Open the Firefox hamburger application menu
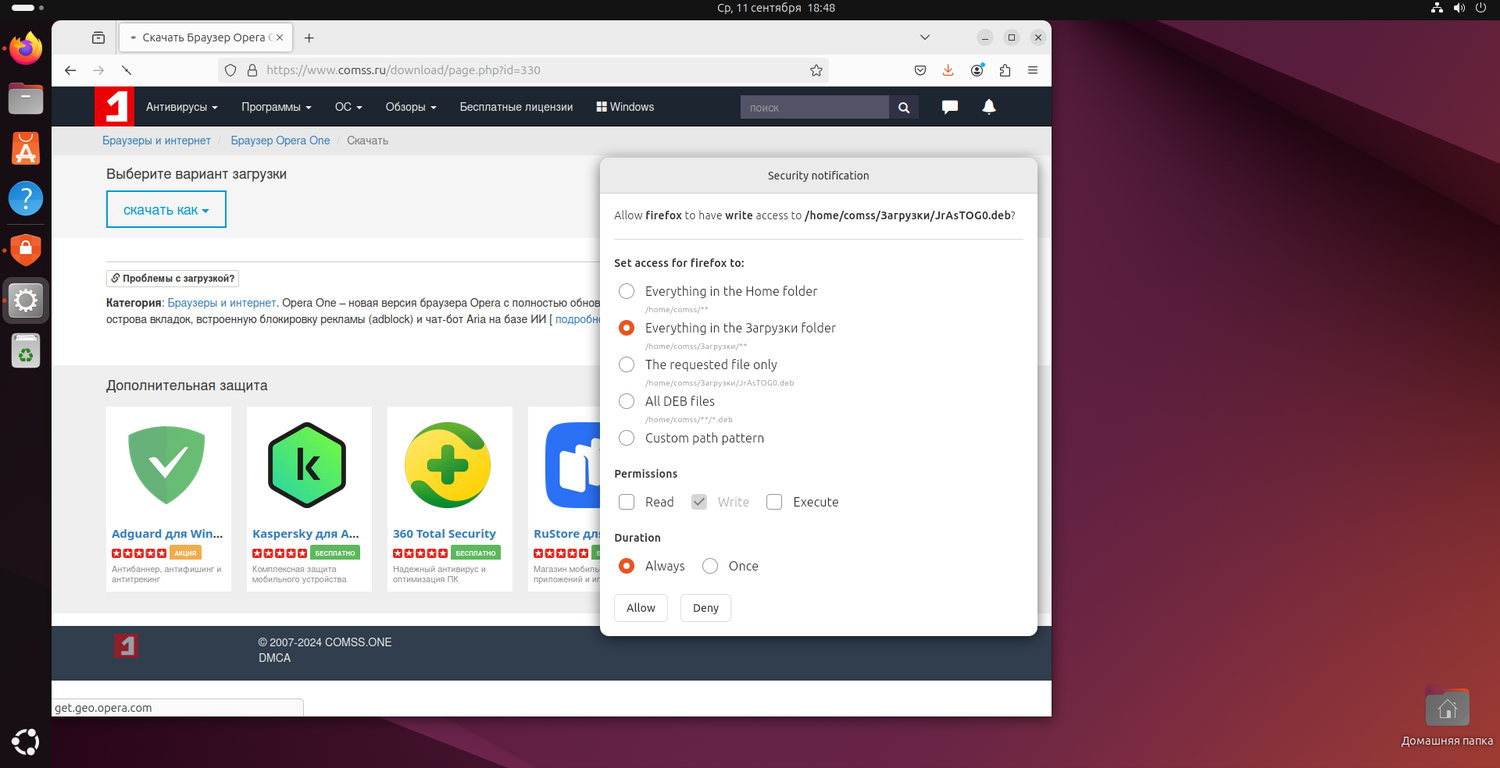The image size is (1500, 768). coord(1033,71)
